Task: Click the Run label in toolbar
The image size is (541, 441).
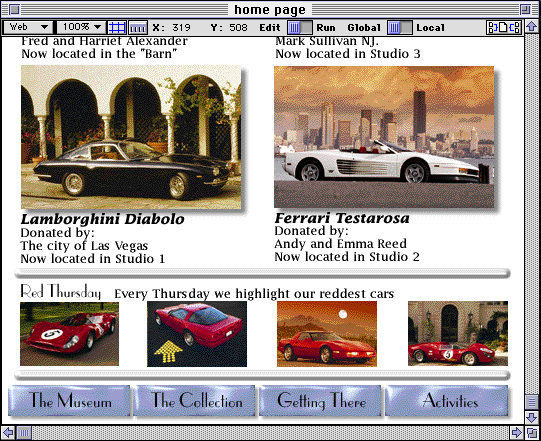Action: pyautogui.click(x=326, y=28)
